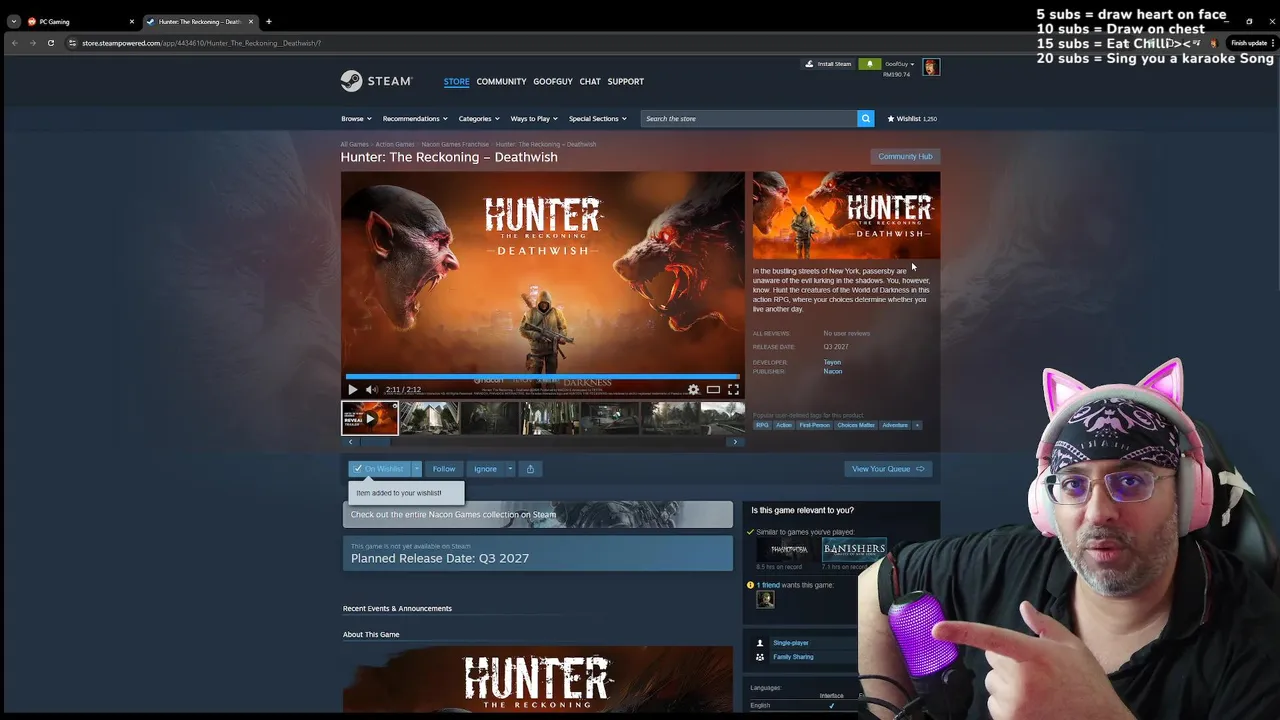Click the First-Person tag
This screenshot has width=1280, height=720.
tap(814, 425)
